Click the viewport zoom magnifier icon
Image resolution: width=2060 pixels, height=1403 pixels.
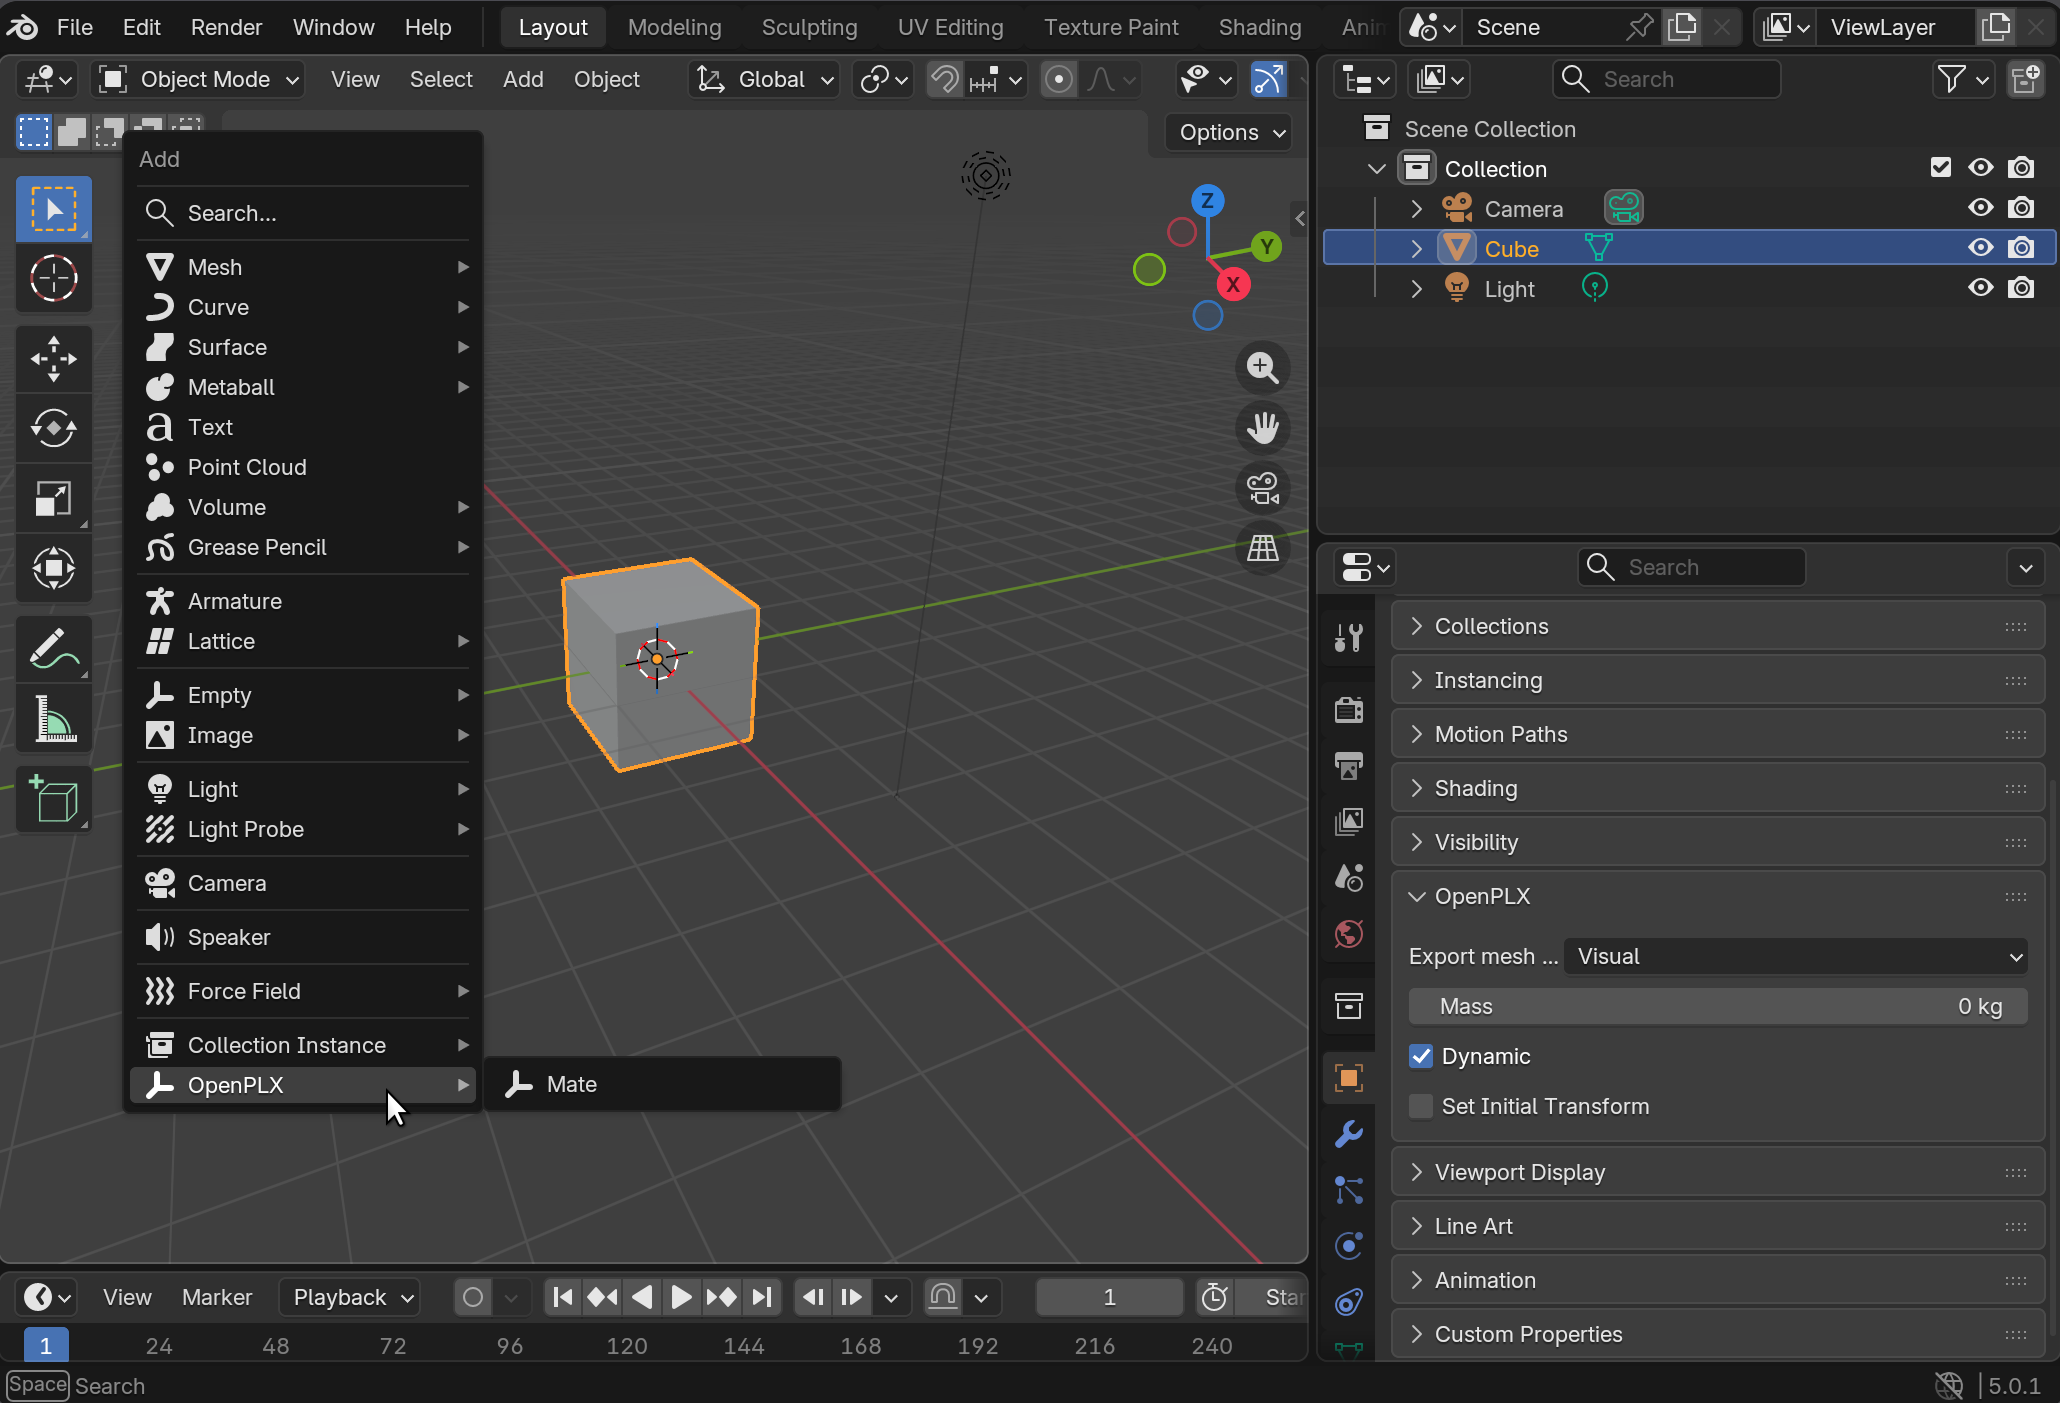pos(1262,368)
